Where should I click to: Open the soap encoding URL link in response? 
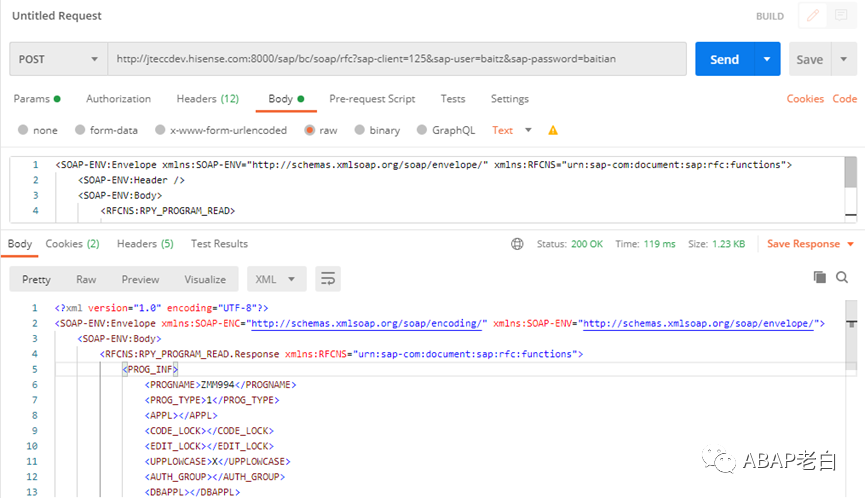pos(369,323)
